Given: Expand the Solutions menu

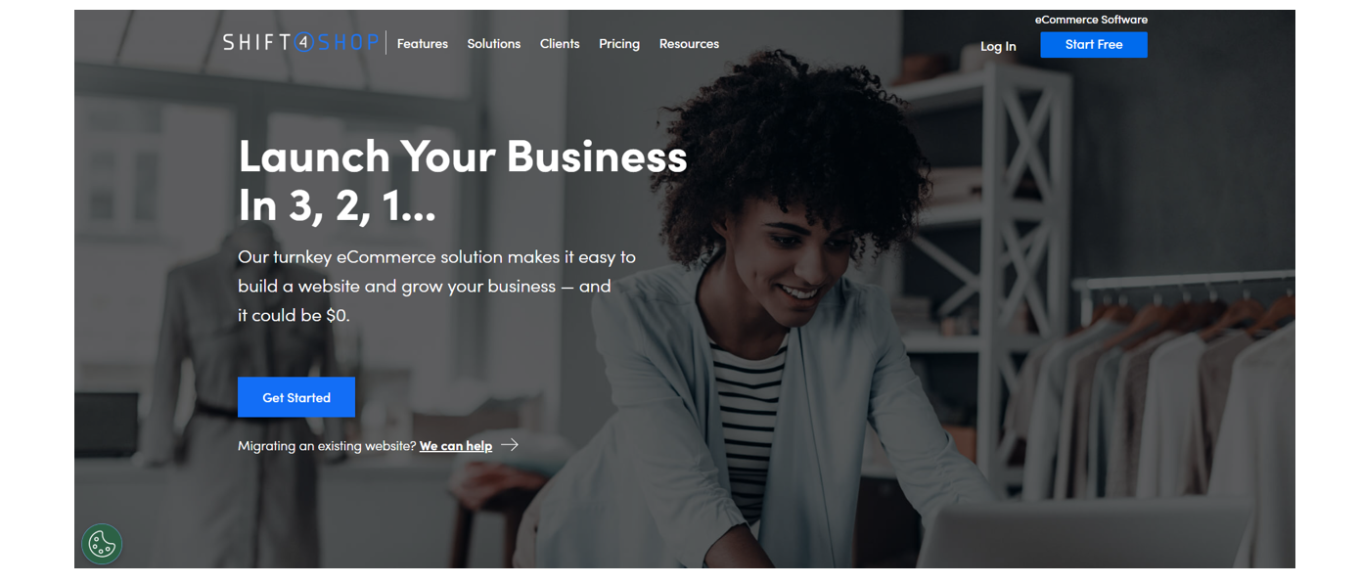Looking at the screenshot, I should point(494,44).
